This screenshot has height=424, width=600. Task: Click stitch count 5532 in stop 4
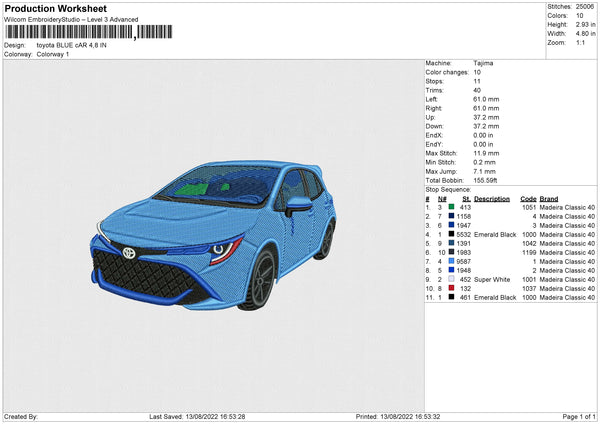click(463, 234)
